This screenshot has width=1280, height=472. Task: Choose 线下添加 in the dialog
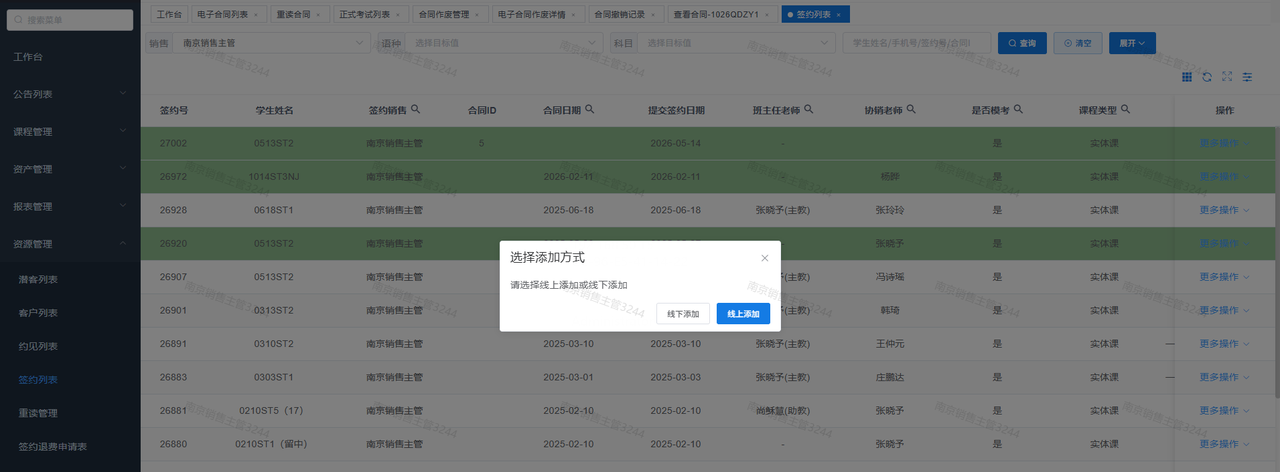(x=684, y=314)
